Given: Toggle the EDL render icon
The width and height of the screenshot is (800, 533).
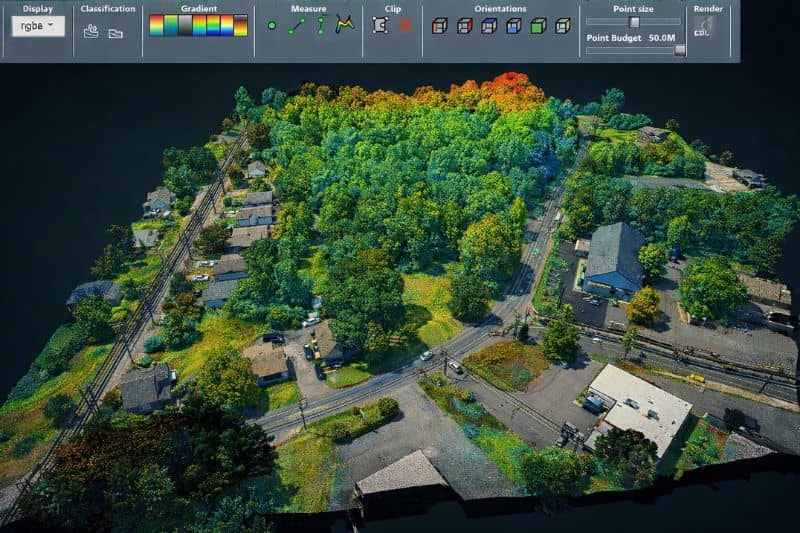Looking at the screenshot, I should tap(704, 27).
